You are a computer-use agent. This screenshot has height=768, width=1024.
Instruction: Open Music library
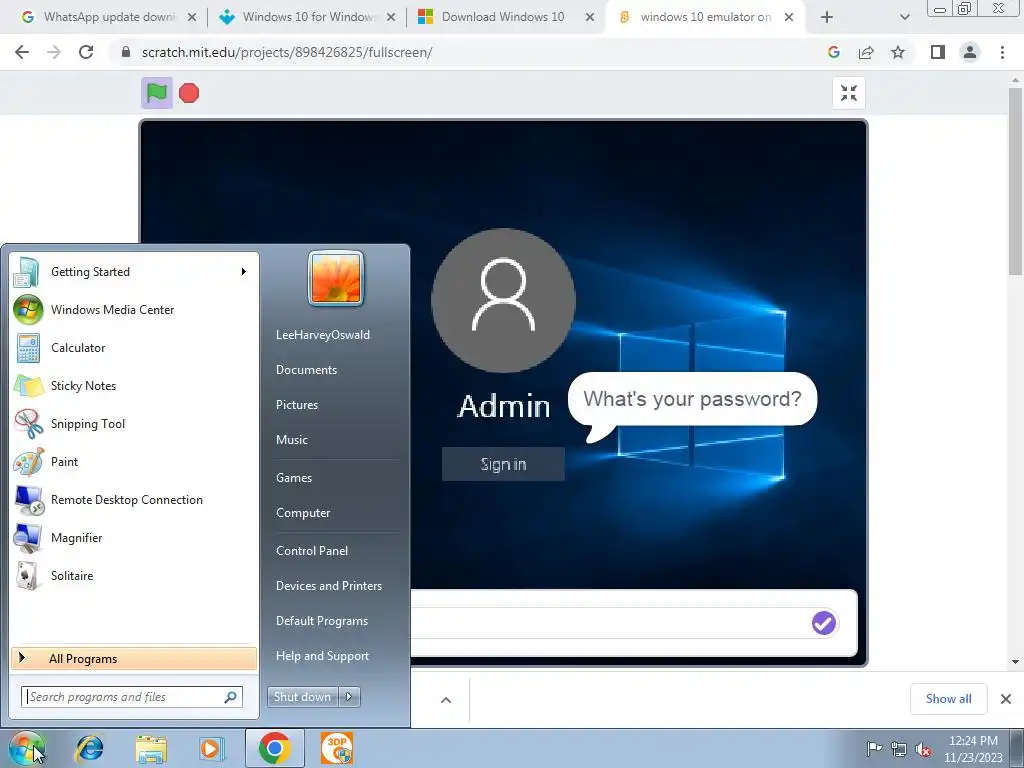coord(291,440)
